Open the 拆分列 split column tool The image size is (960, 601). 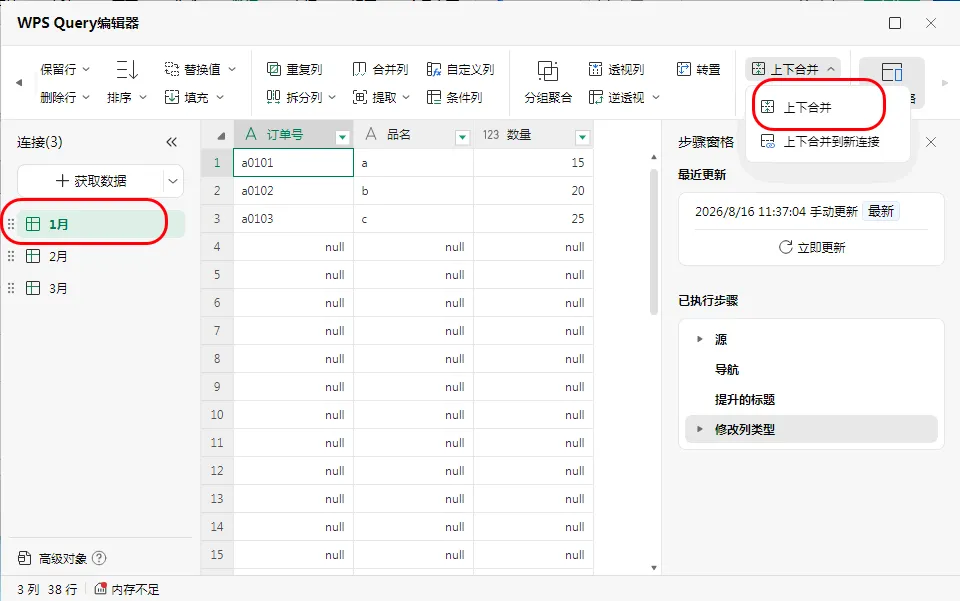(301, 97)
